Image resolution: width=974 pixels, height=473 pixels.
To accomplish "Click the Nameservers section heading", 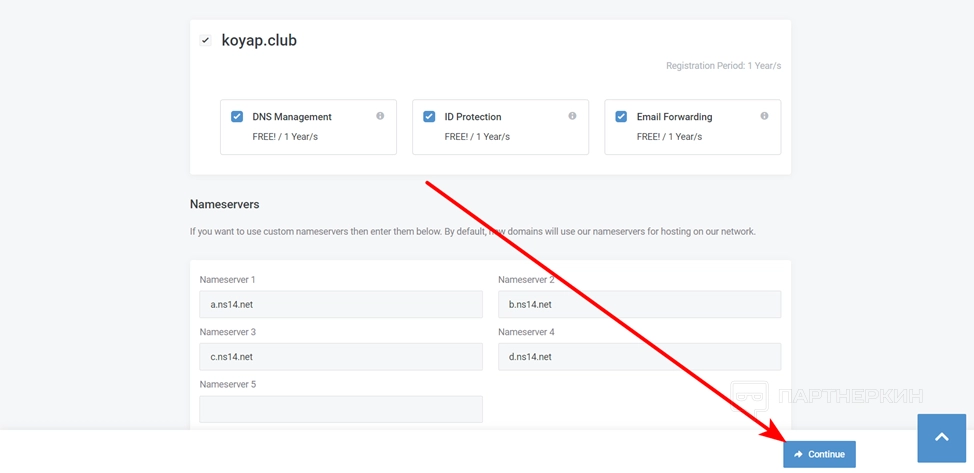I will [224, 204].
